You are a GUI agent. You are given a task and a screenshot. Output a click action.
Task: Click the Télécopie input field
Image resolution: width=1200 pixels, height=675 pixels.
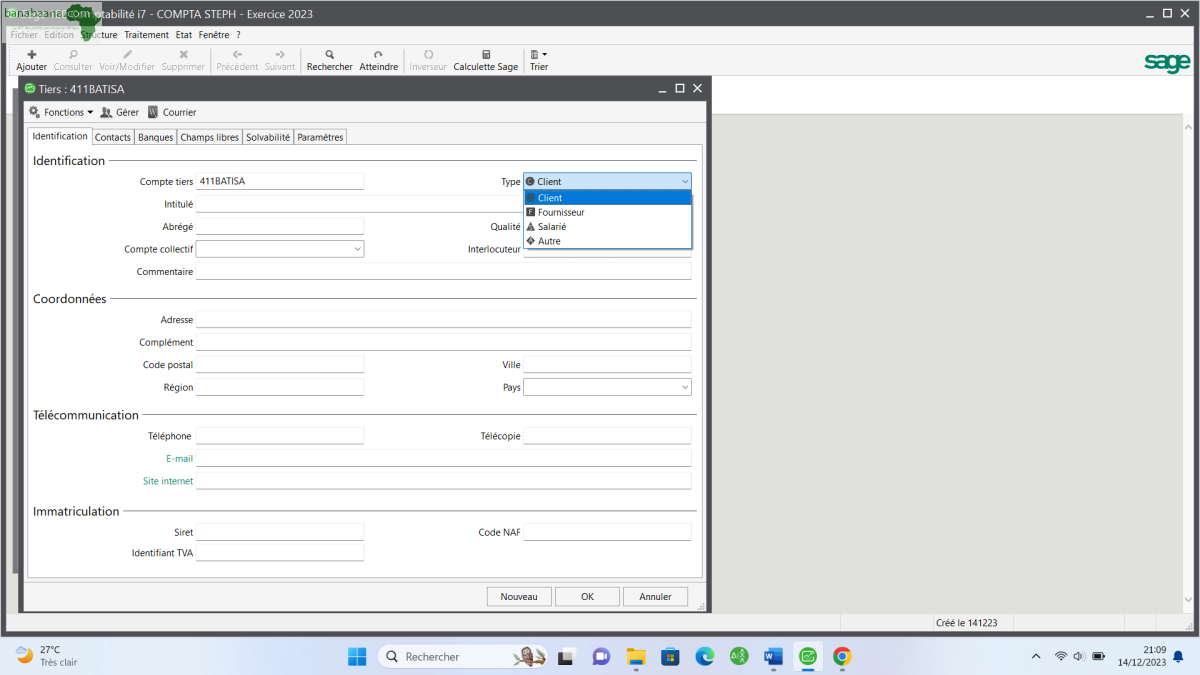[607, 436]
